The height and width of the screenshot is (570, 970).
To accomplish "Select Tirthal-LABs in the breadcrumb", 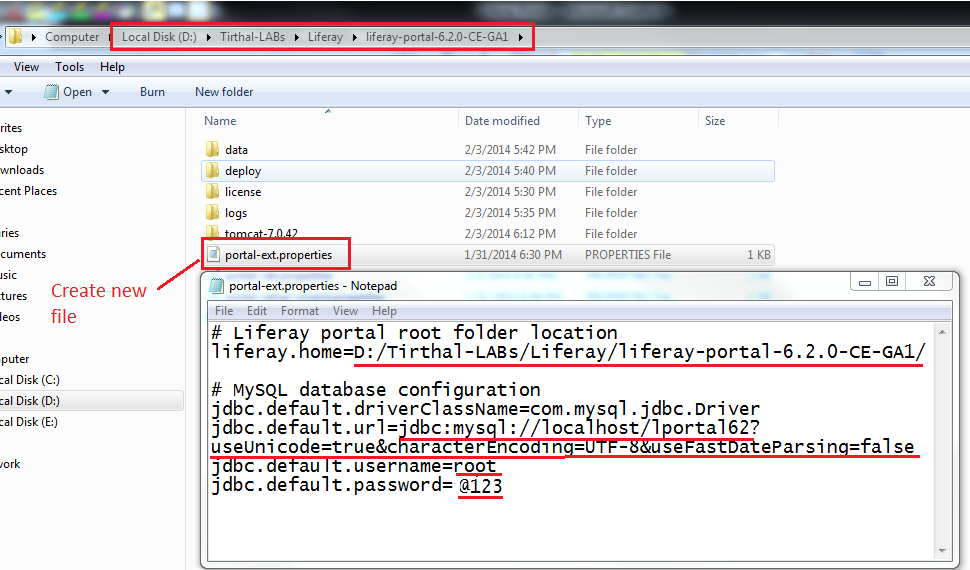I will (x=252, y=37).
